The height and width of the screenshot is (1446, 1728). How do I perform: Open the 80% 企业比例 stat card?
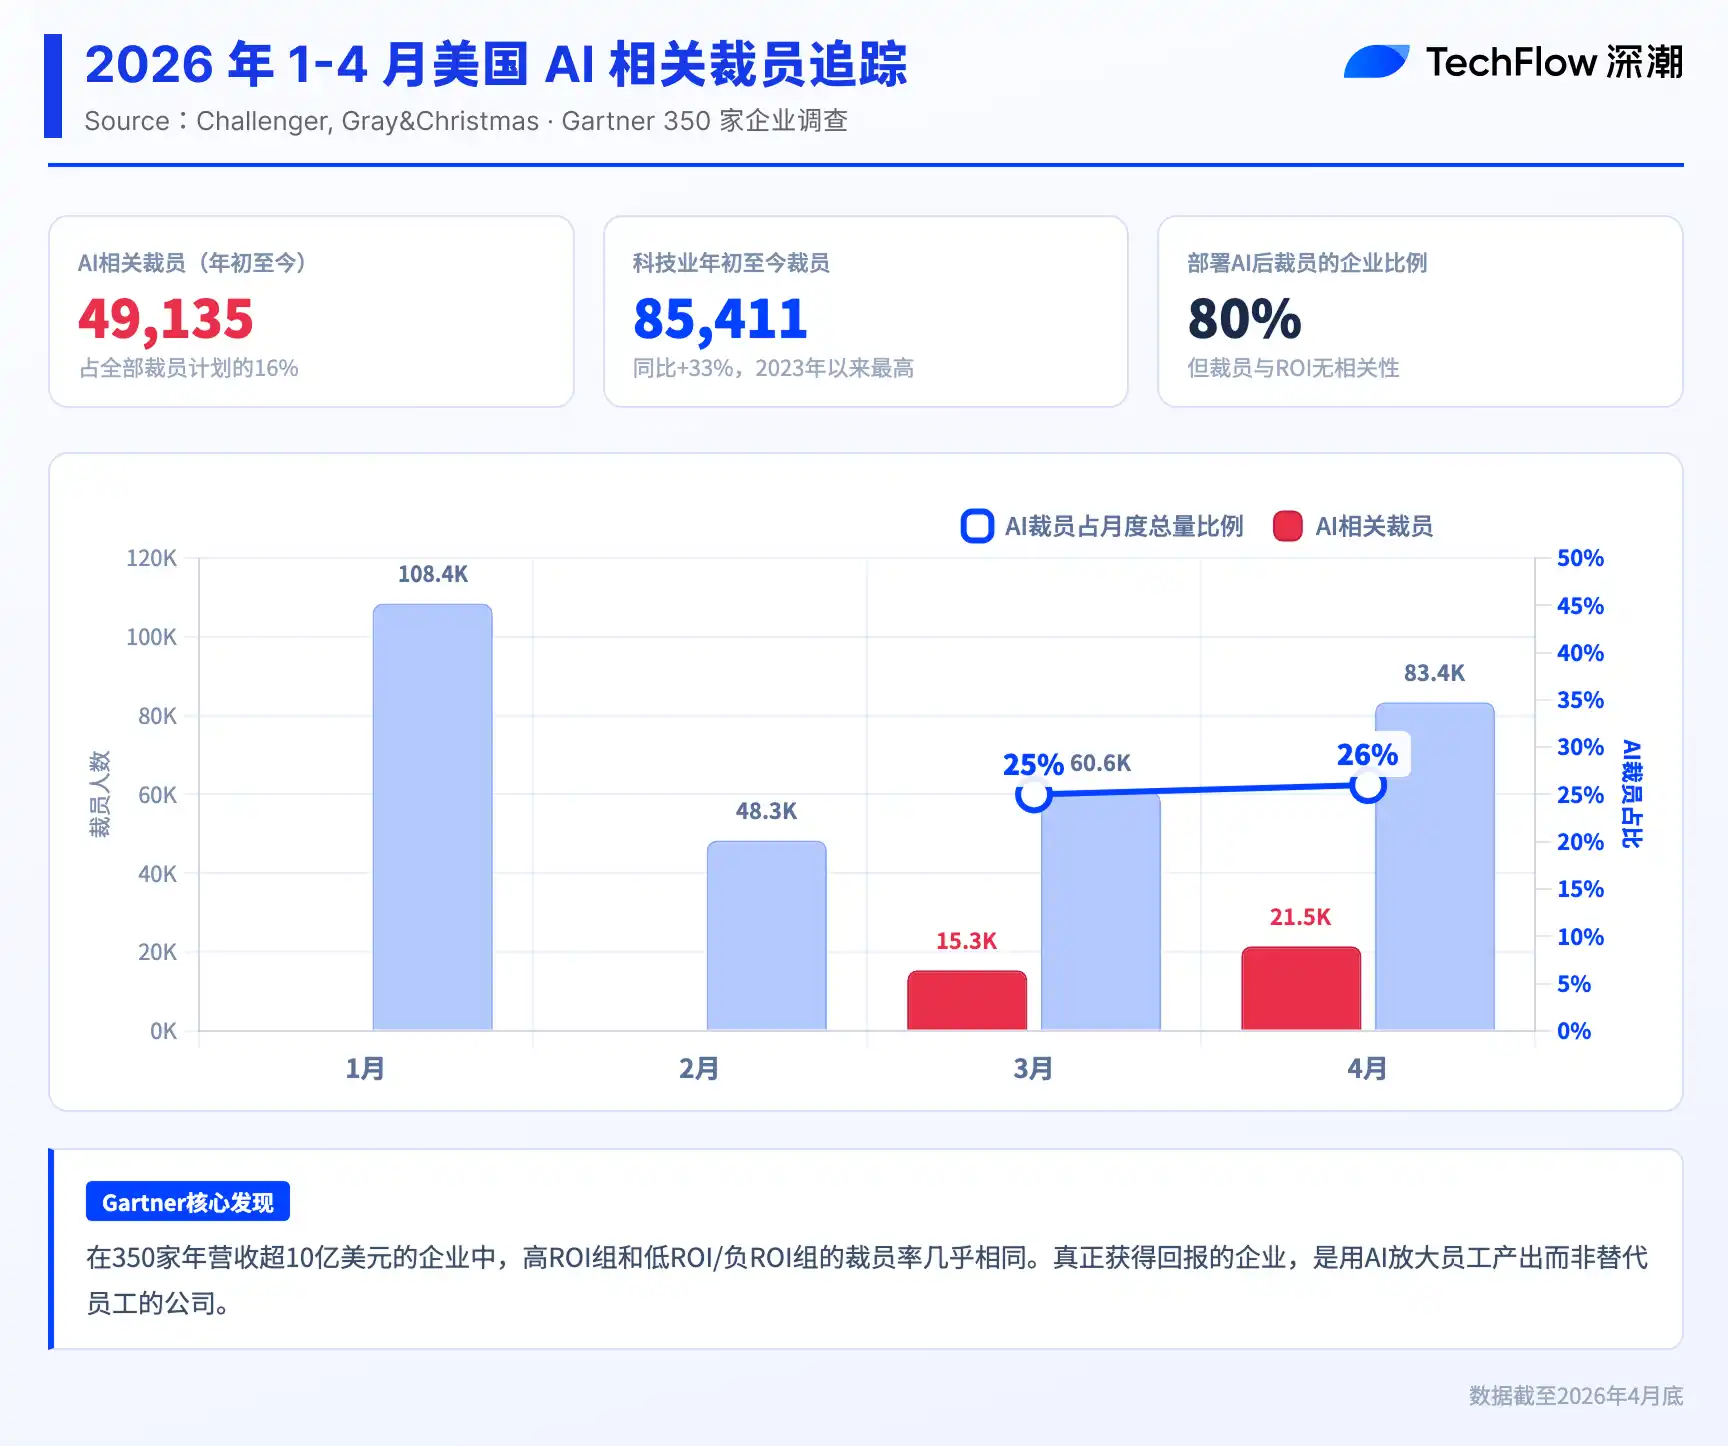coord(1420,311)
